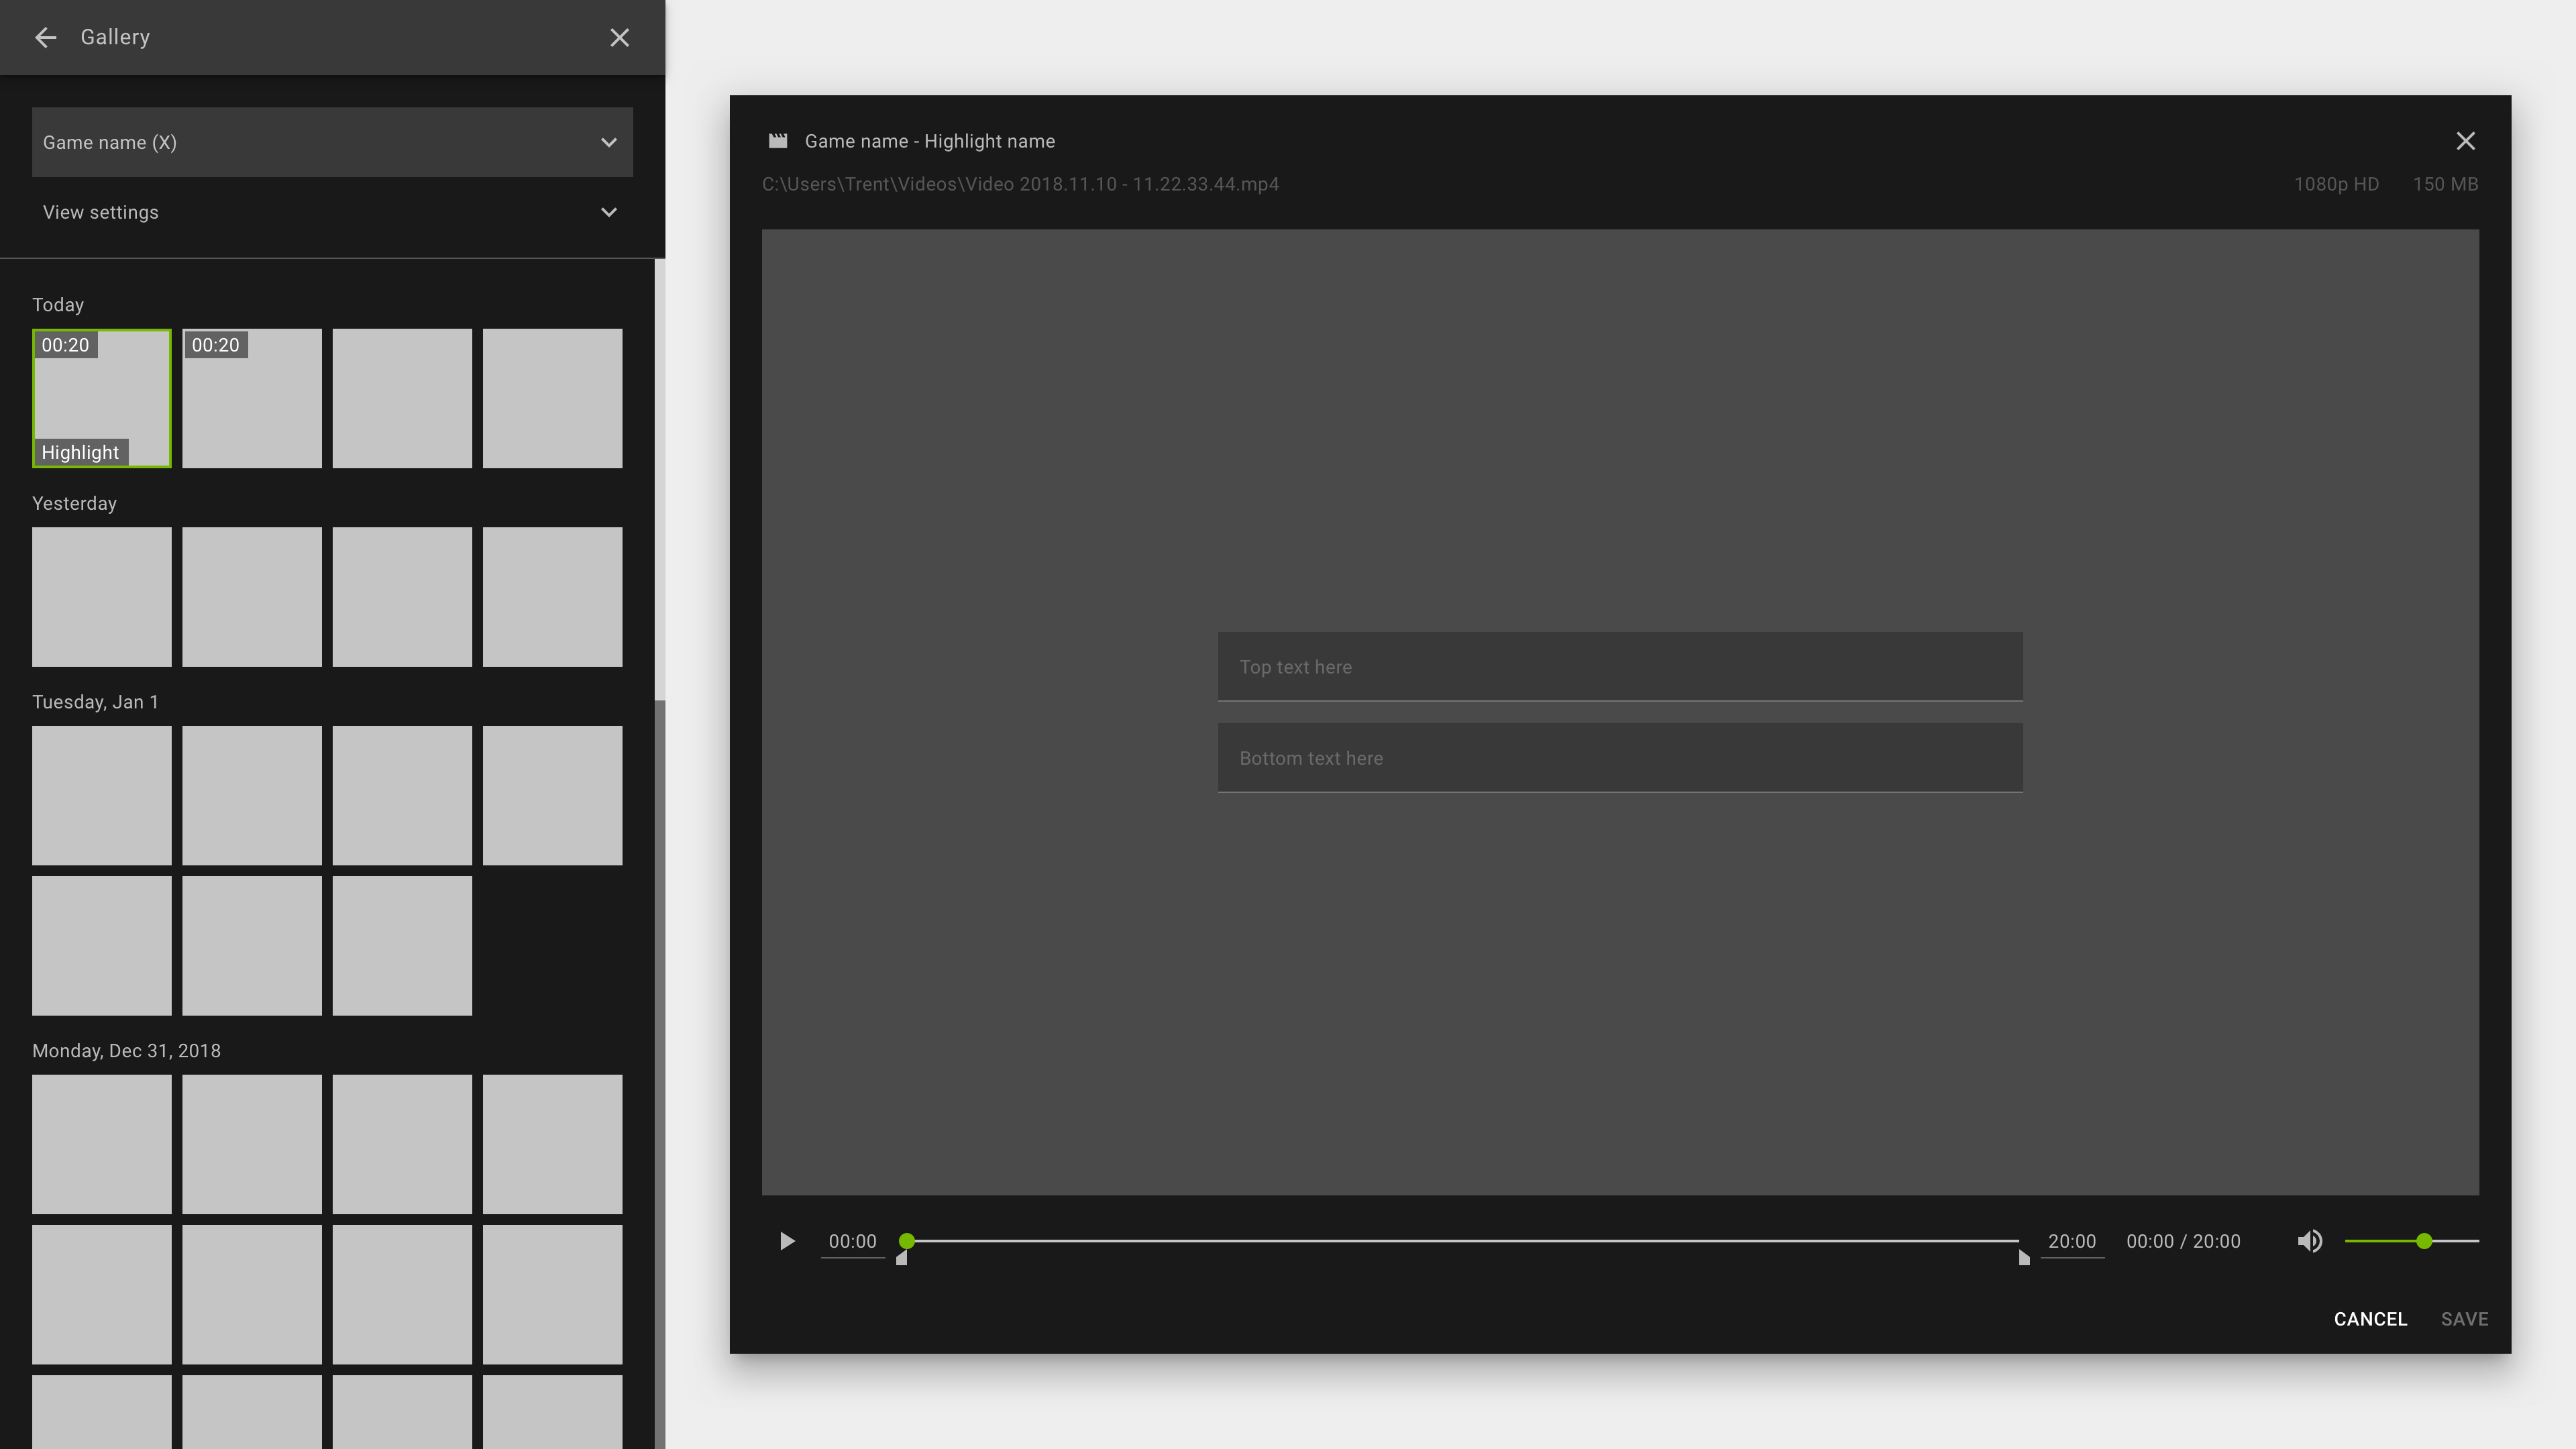The height and width of the screenshot is (1449, 2576).
Task: Click the Today section heading
Action: 58,305
